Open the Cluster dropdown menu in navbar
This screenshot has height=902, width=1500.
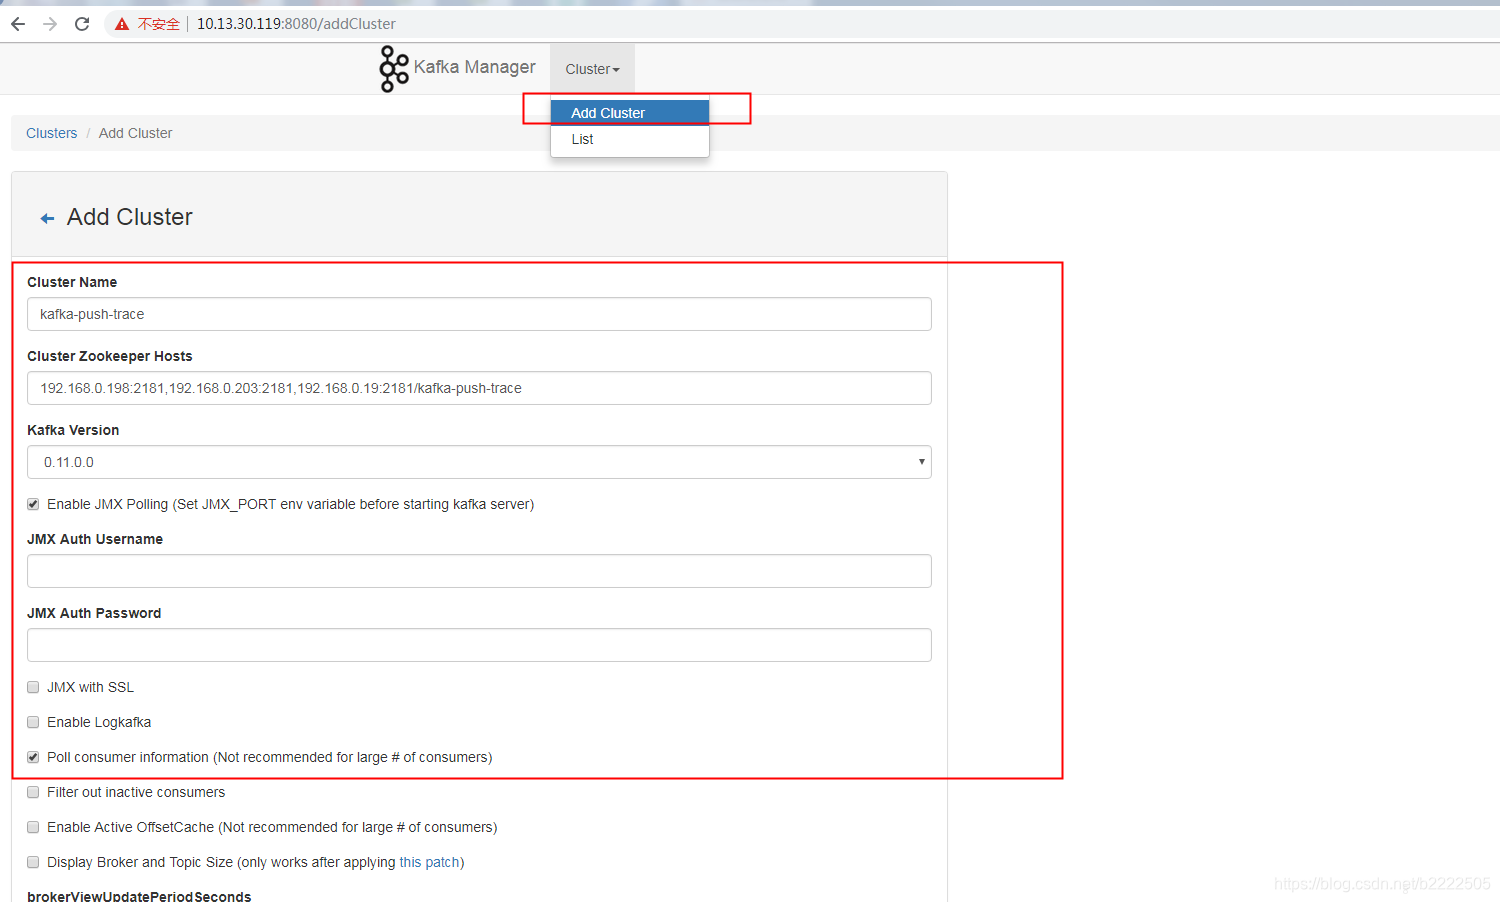pos(592,69)
